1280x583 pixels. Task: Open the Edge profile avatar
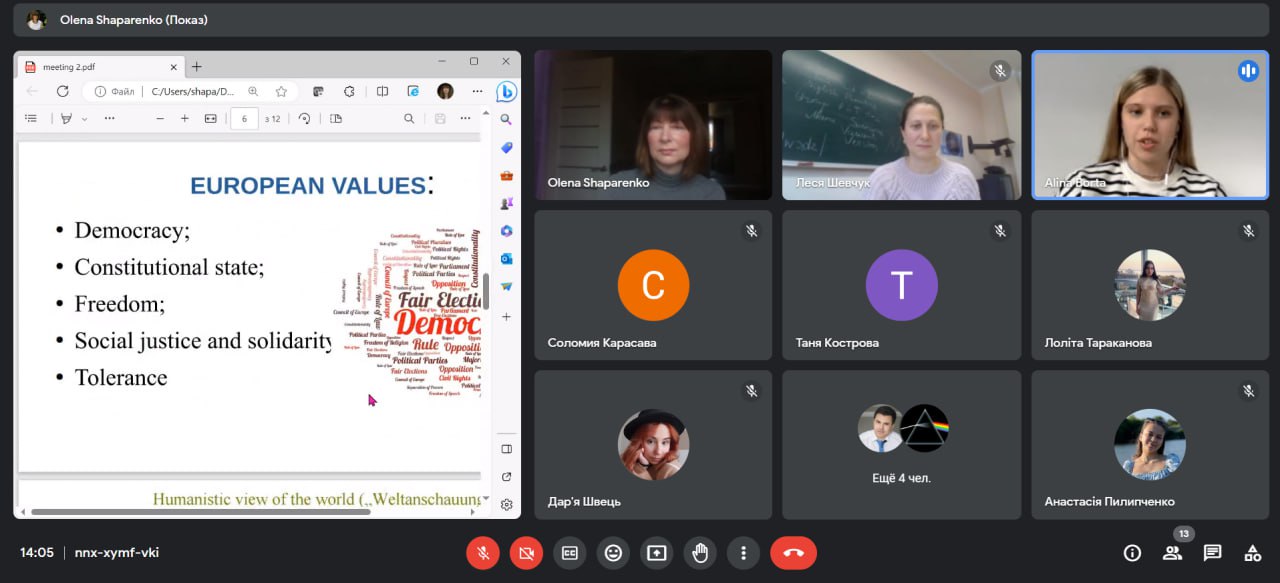click(x=445, y=91)
